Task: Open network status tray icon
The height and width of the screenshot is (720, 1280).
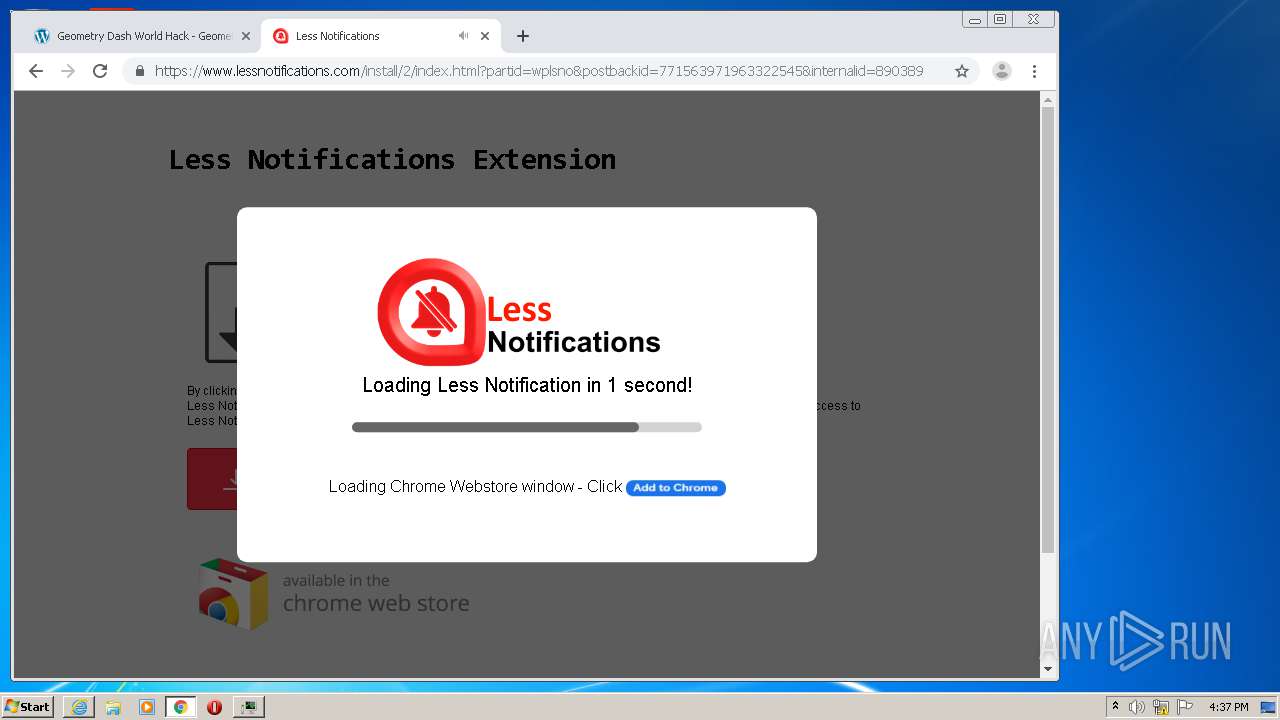Action: click(x=1161, y=707)
